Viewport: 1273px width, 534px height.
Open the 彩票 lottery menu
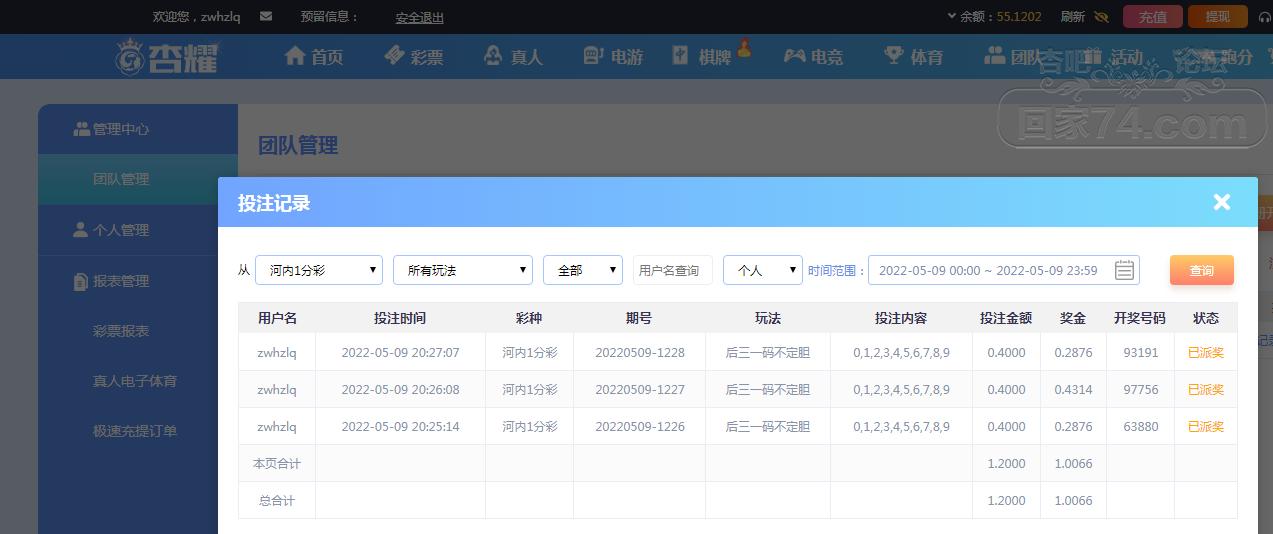(413, 56)
